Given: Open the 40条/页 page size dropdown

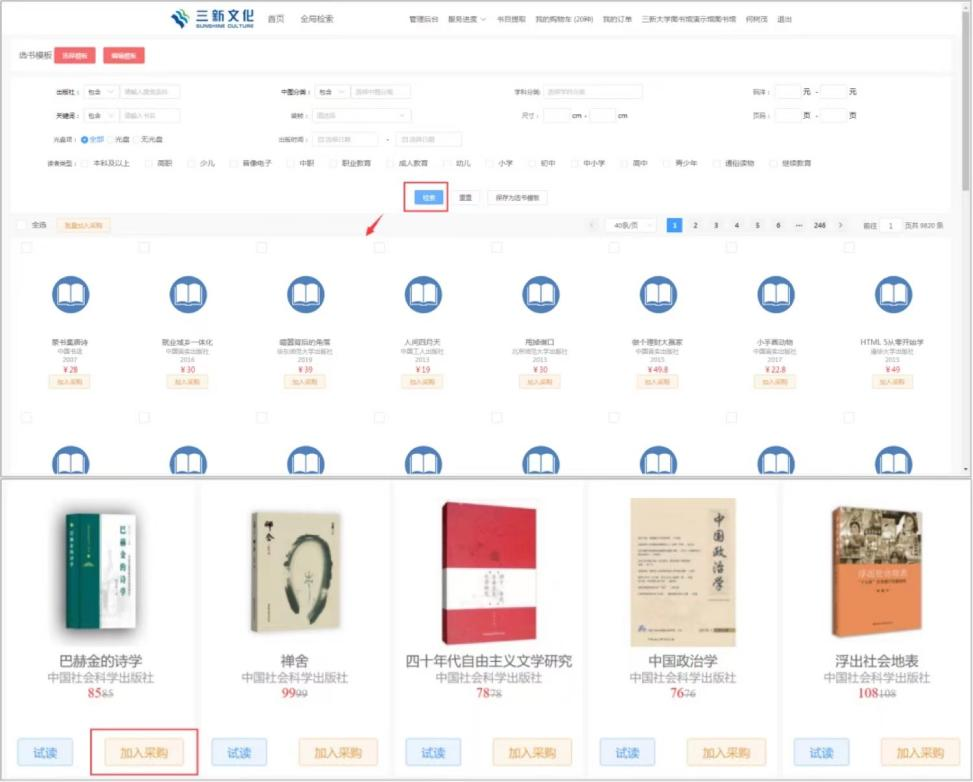Looking at the screenshot, I should pos(631,226).
